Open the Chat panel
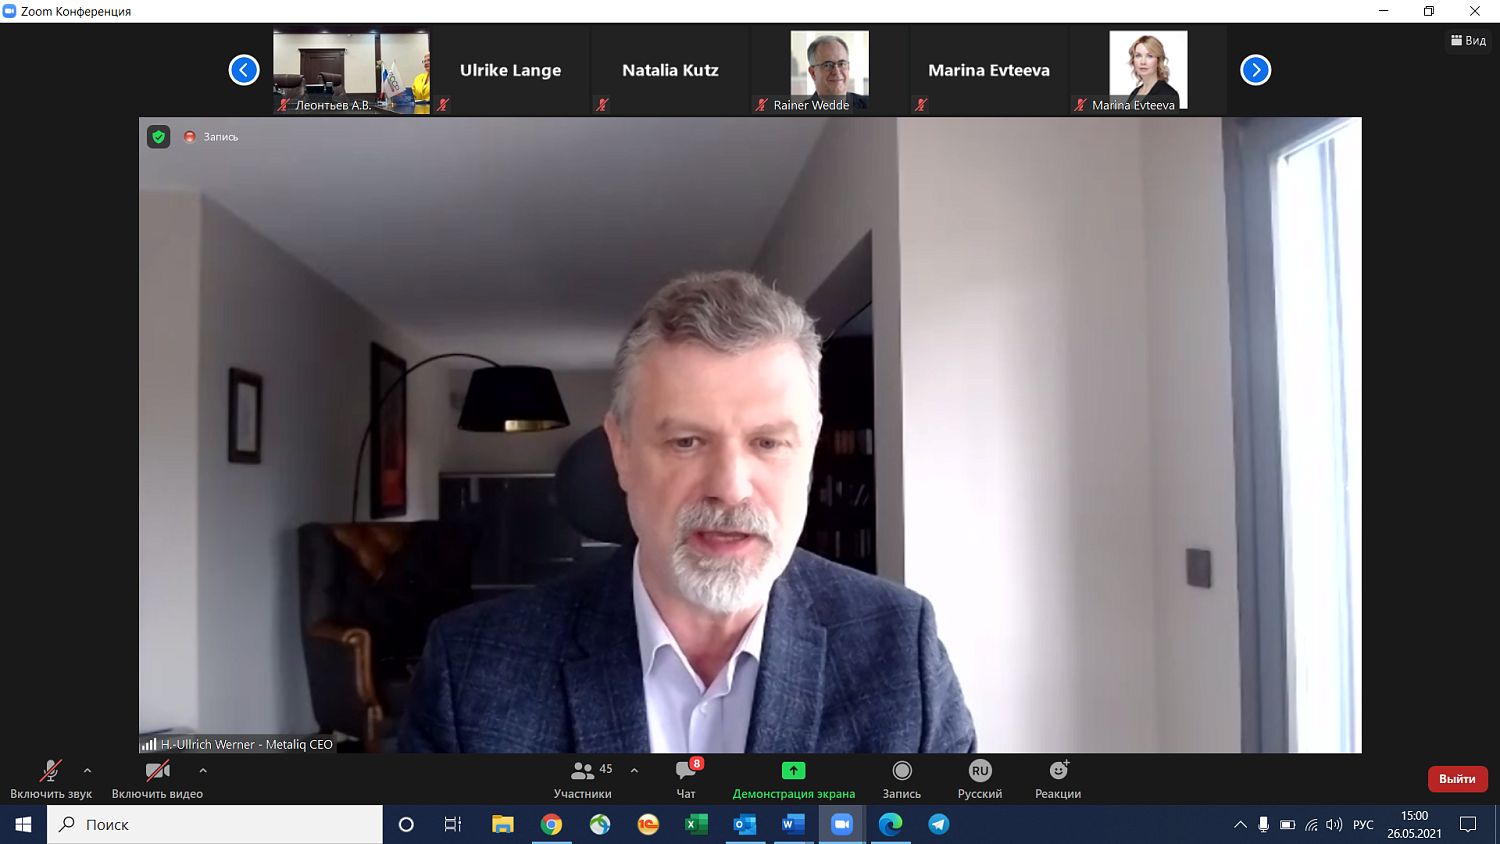Screen dimensions: 1500x844 (686, 771)
